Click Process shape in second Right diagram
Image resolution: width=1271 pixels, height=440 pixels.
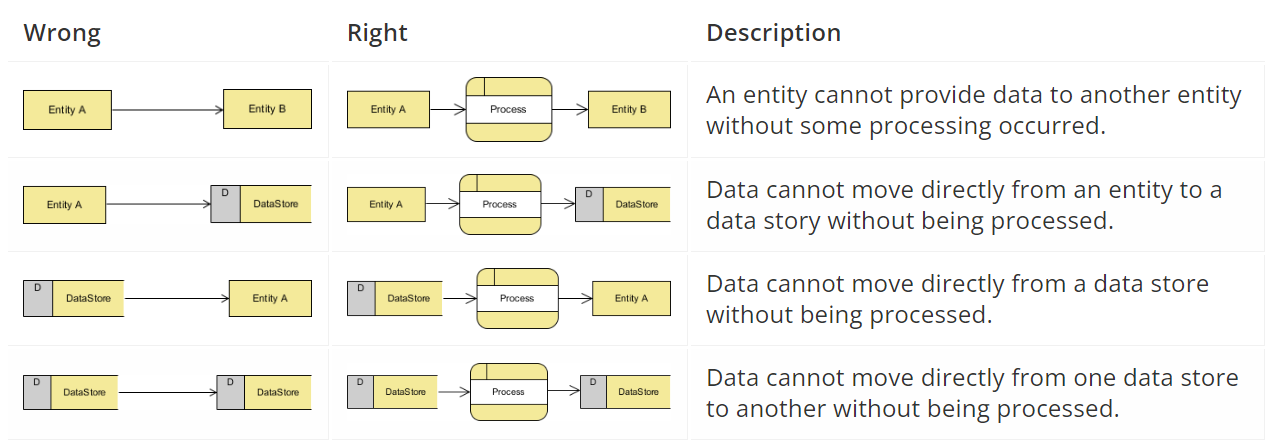[500, 204]
